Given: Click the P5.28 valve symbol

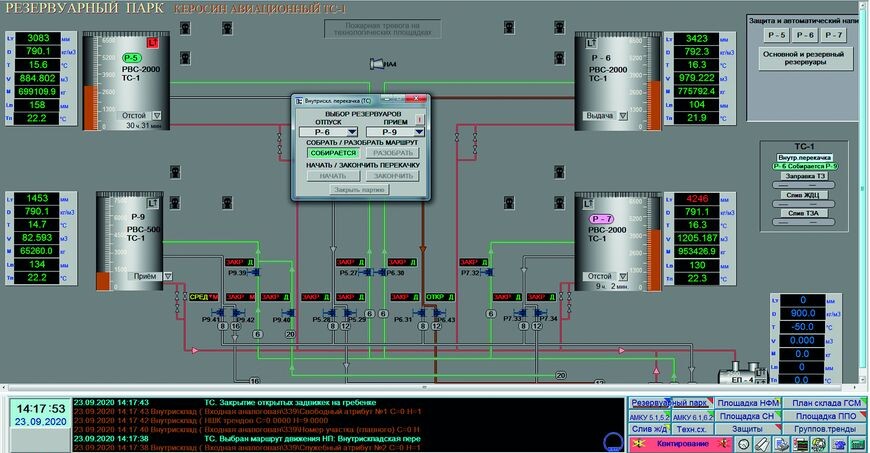Looking at the screenshot, I should pyautogui.click(x=331, y=313).
